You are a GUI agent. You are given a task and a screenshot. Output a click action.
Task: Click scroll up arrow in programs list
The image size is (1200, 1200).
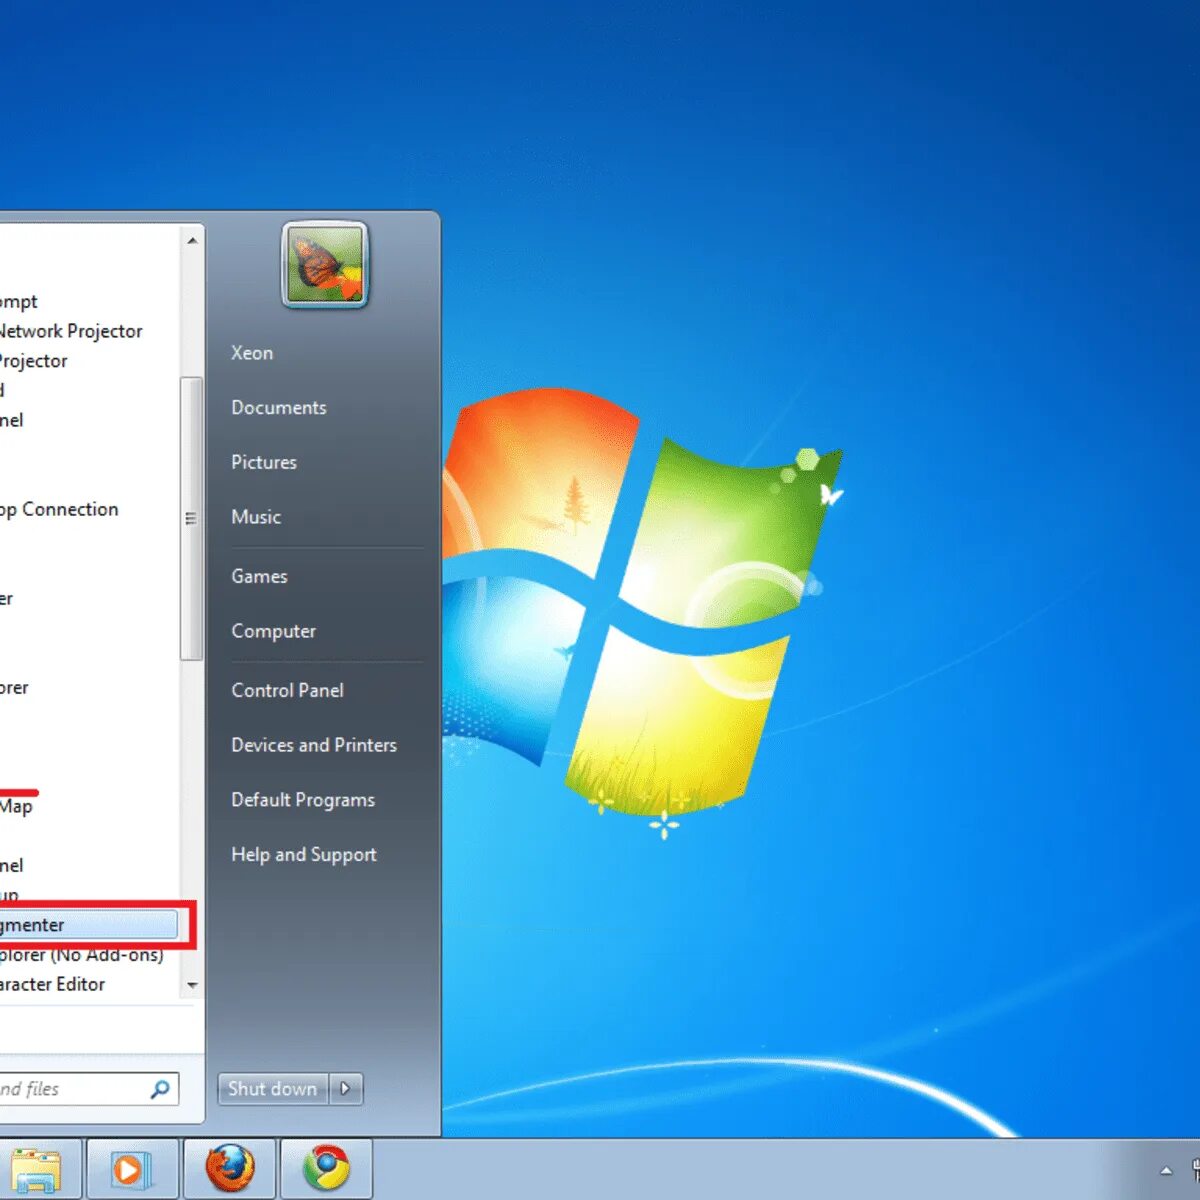click(192, 240)
